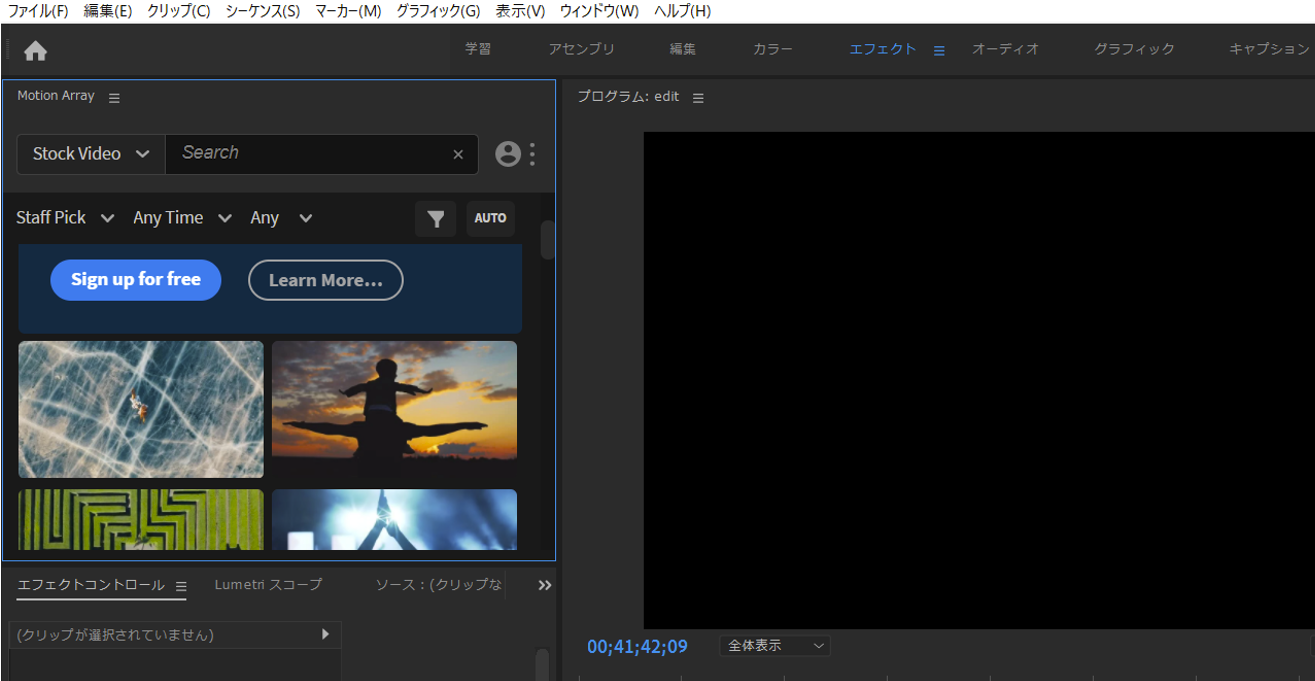Click the filter funnel icon in Motion Array
This screenshot has height=681, width=1315.
[x=435, y=218]
